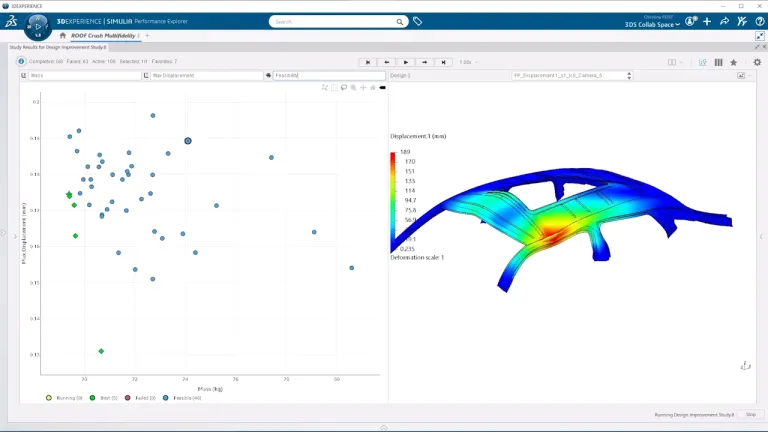Click the Search input field
Viewport: 768px width, 432px height.
pyautogui.click(x=335, y=22)
